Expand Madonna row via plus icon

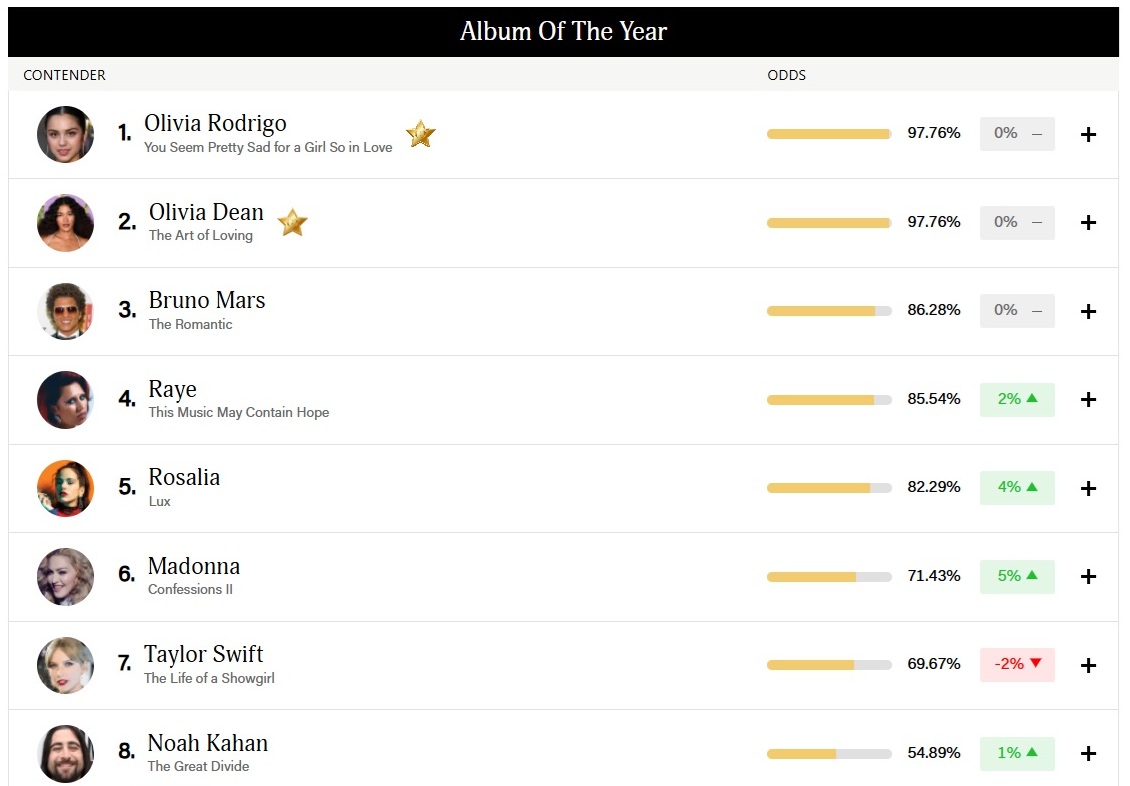click(1088, 576)
